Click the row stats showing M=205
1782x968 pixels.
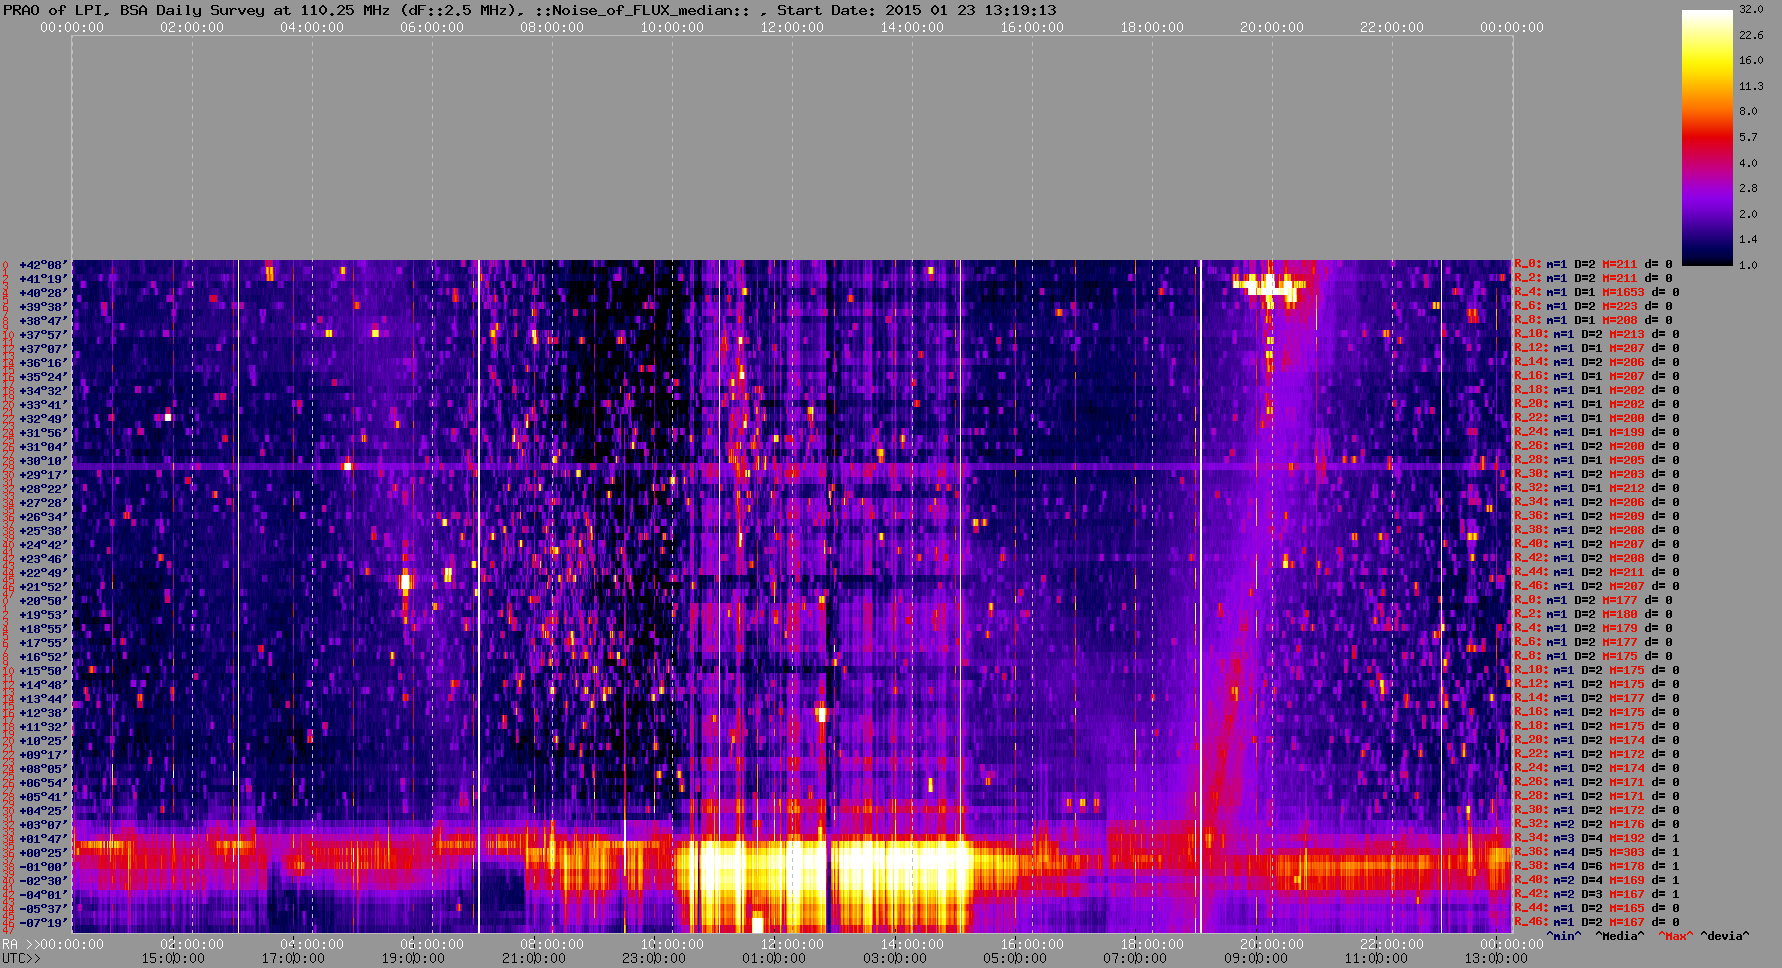coord(1597,461)
